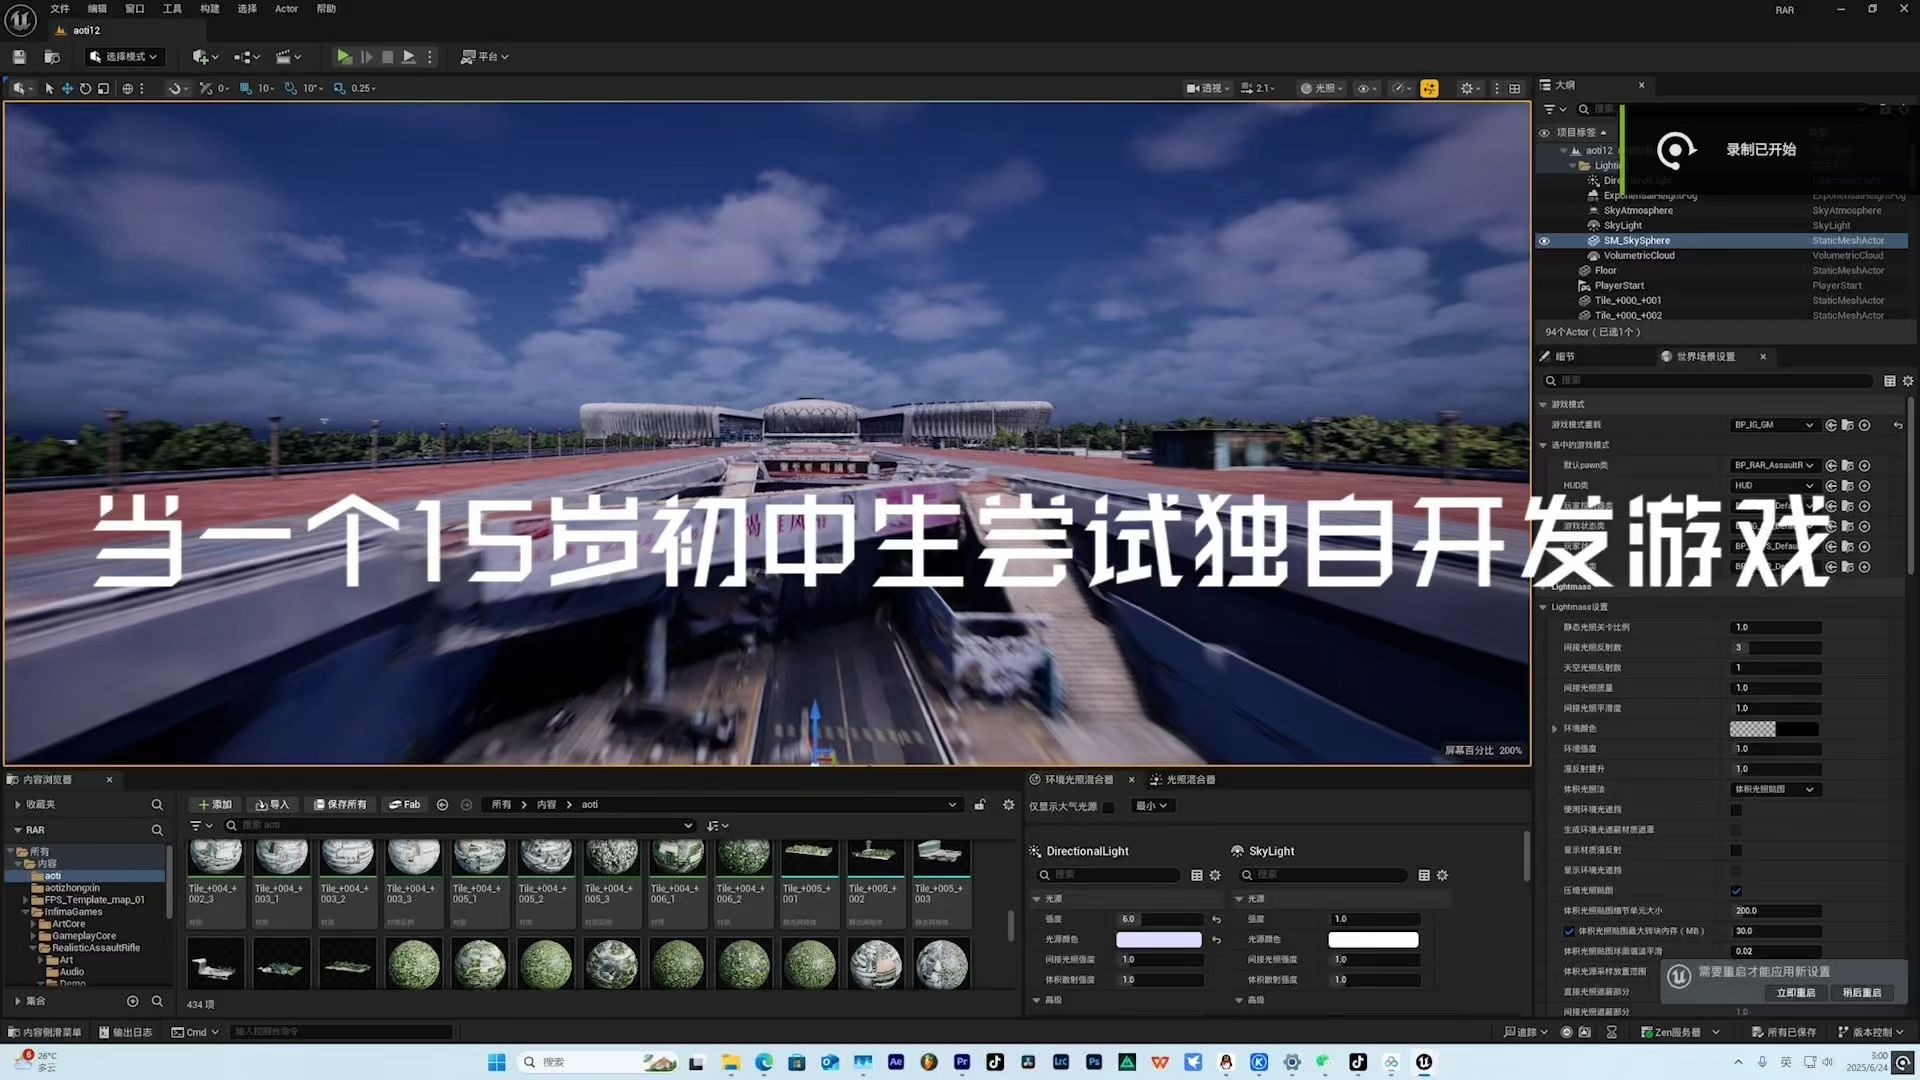Click content browser sort options icon
Viewport: 1920px width, 1080px height.
pos(718,826)
